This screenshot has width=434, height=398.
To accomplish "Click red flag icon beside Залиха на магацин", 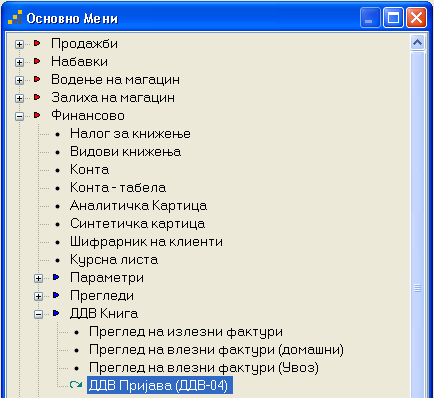I will 37,97.
